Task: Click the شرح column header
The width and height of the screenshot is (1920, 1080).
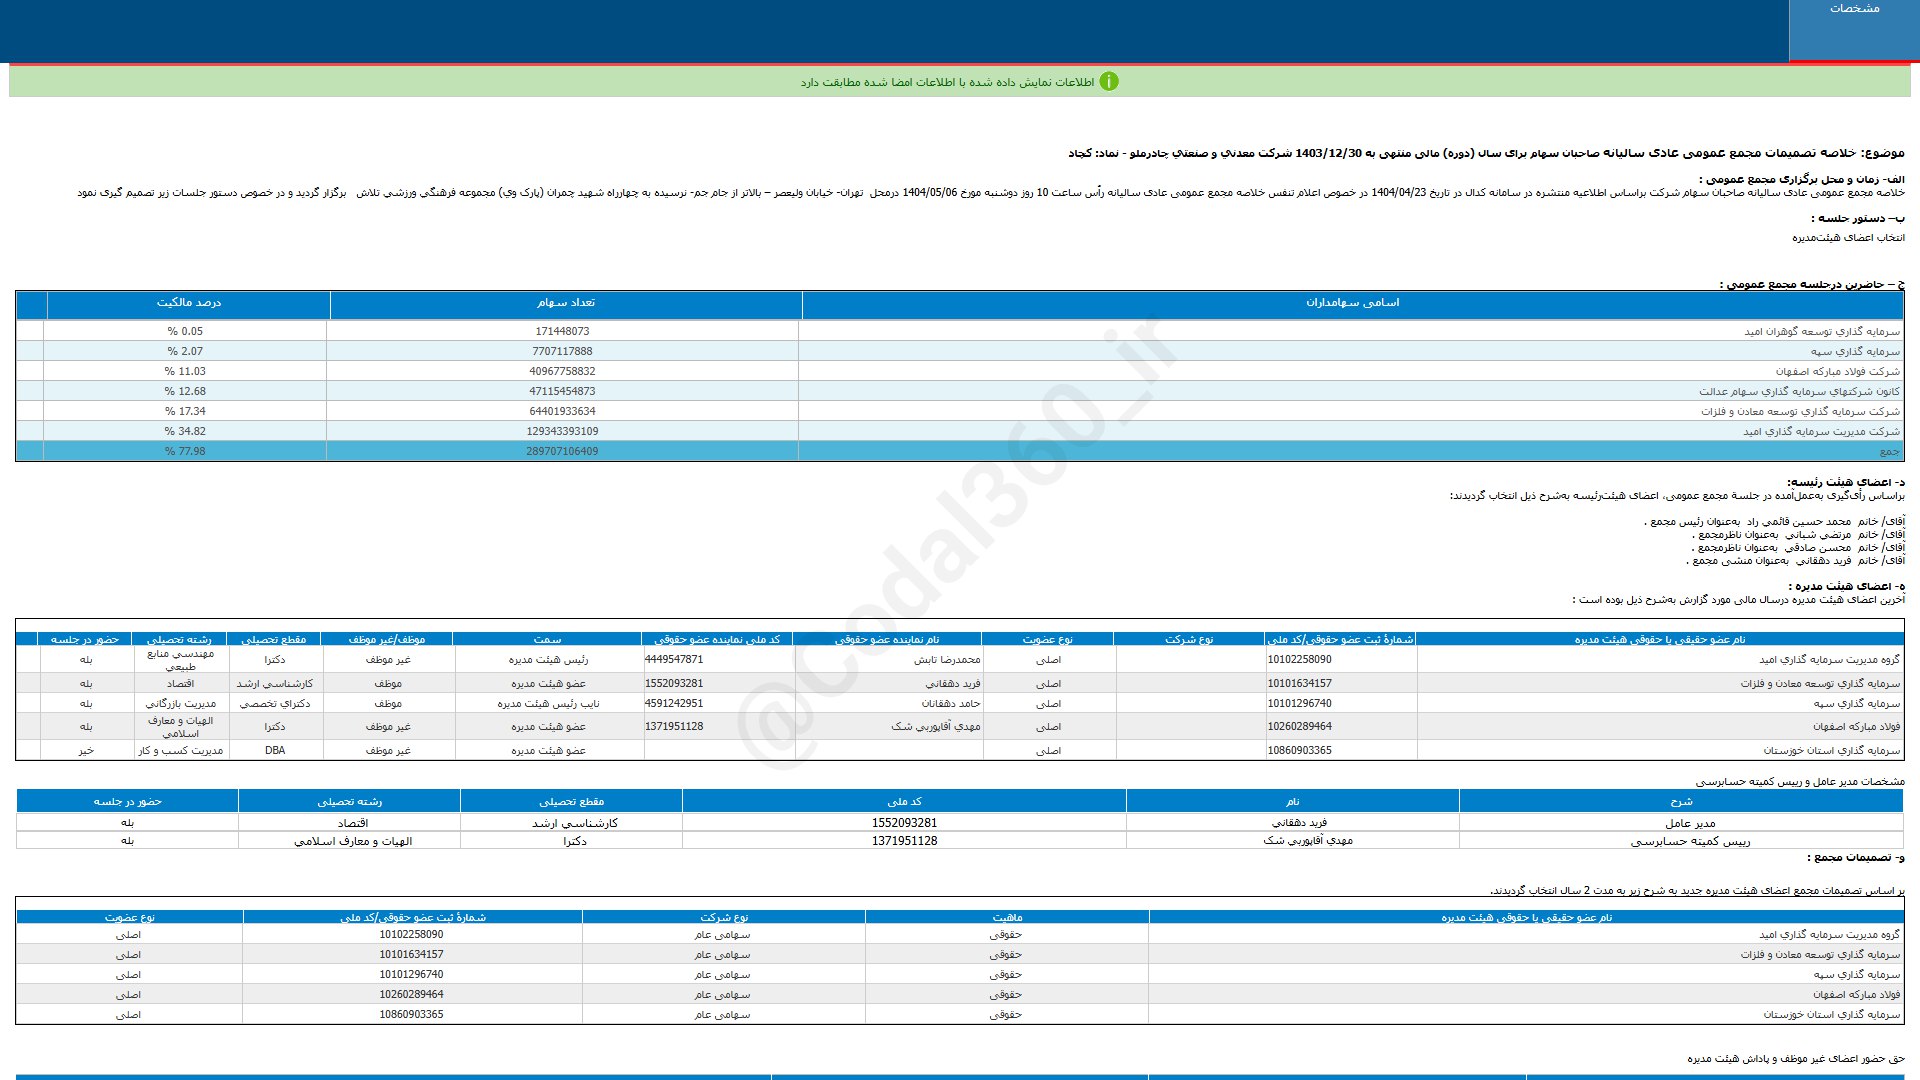Action: [1681, 802]
